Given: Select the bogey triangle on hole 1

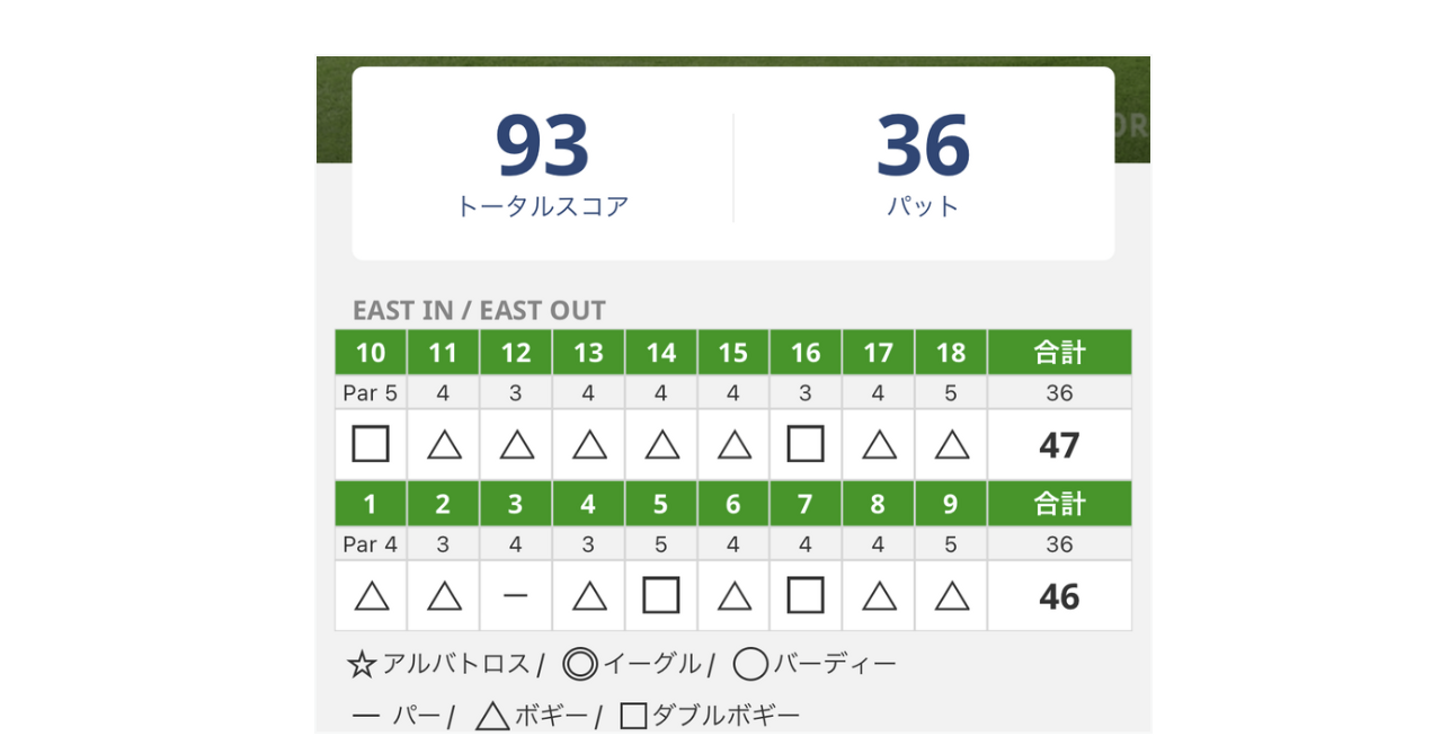Looking at the screenshot, I should pos(371,597).
